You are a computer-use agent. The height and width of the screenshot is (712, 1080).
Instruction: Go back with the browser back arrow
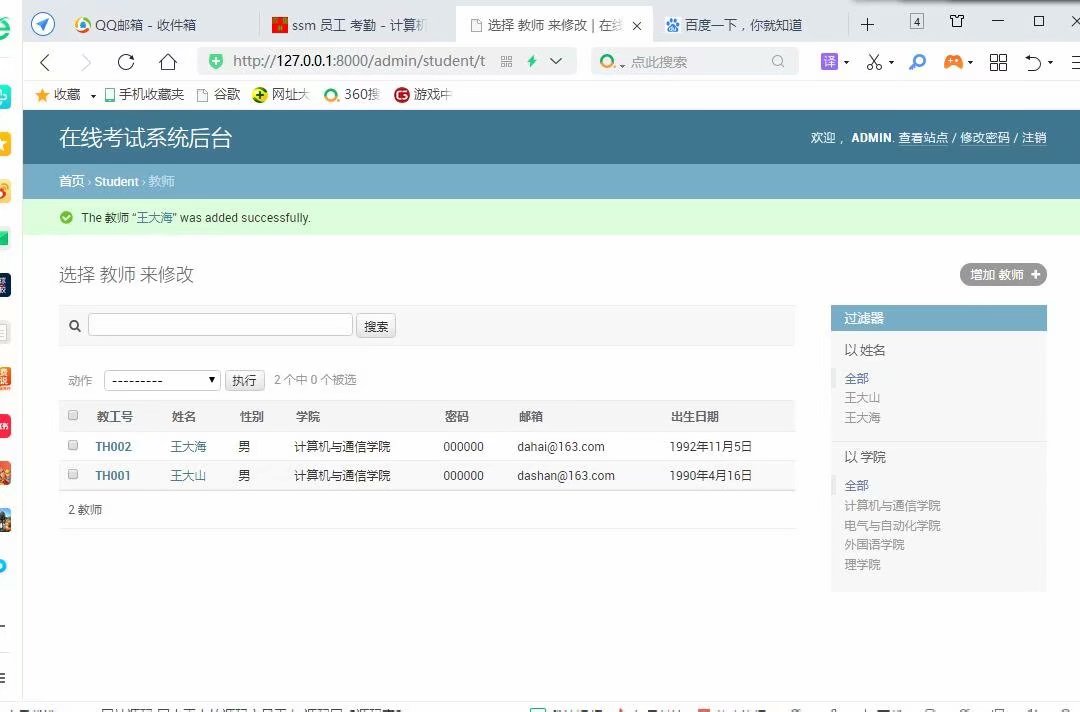click(x=45, y=63)
